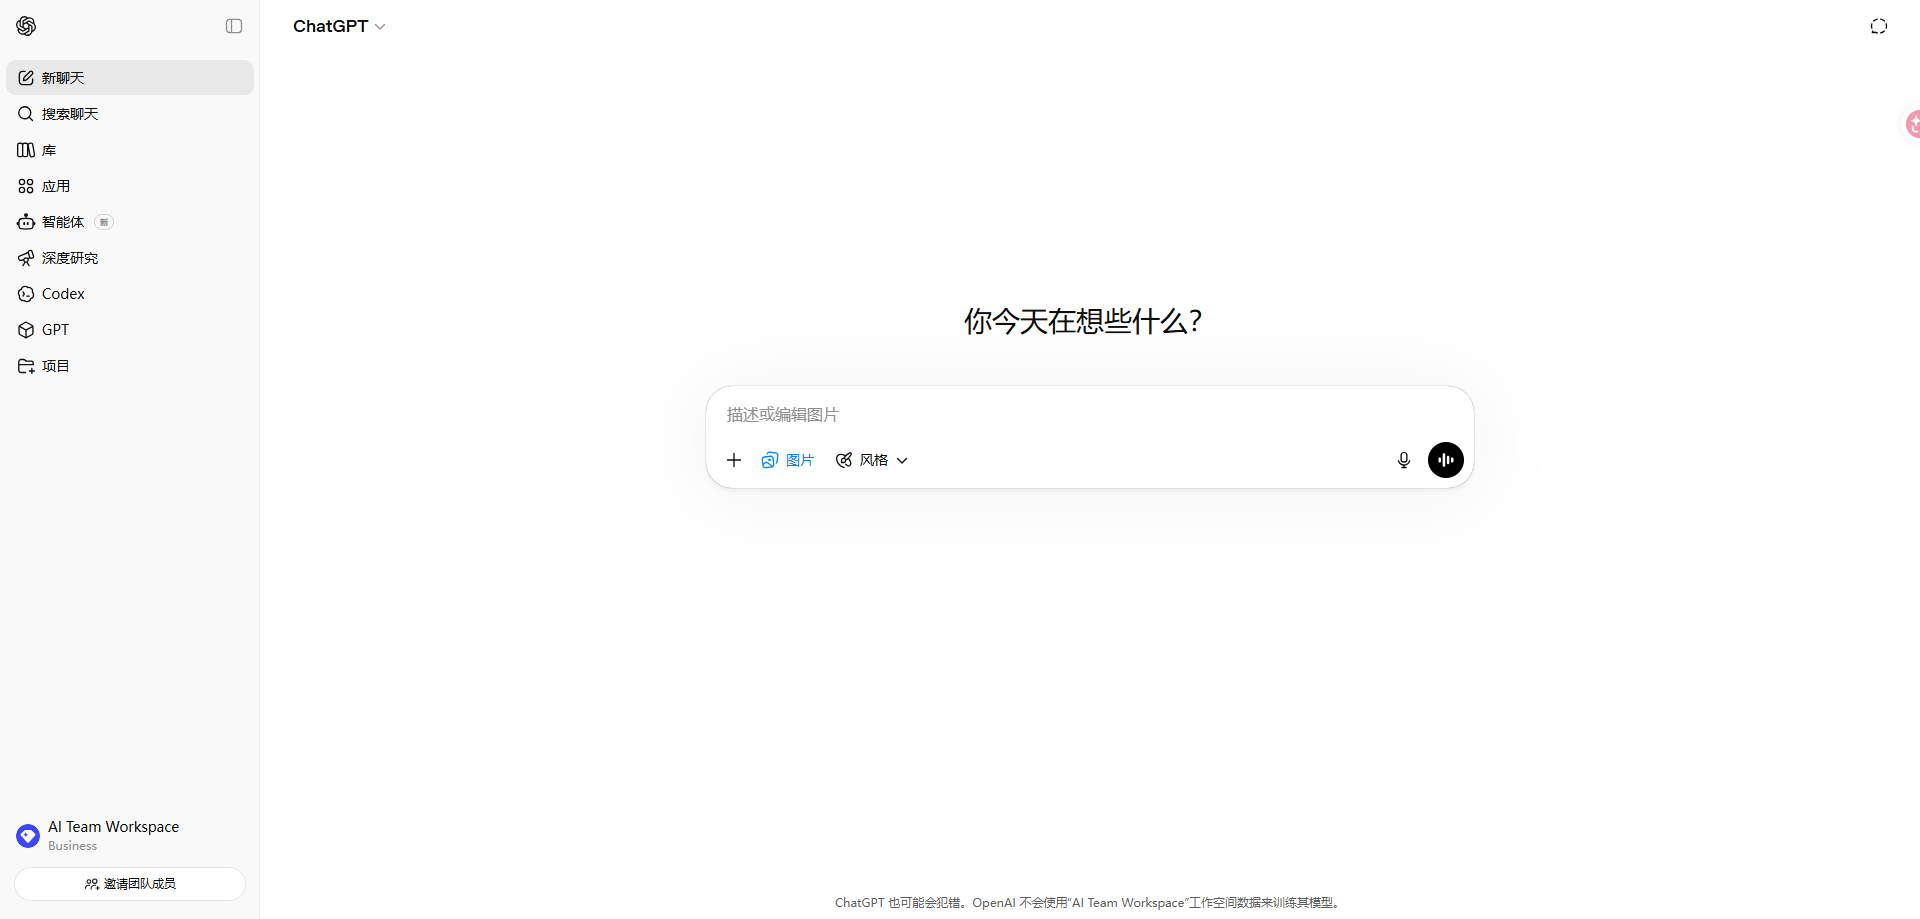Toggle temporary chat icon at top right
The image size is (1920, 919).
click(x=1879, y=26)
